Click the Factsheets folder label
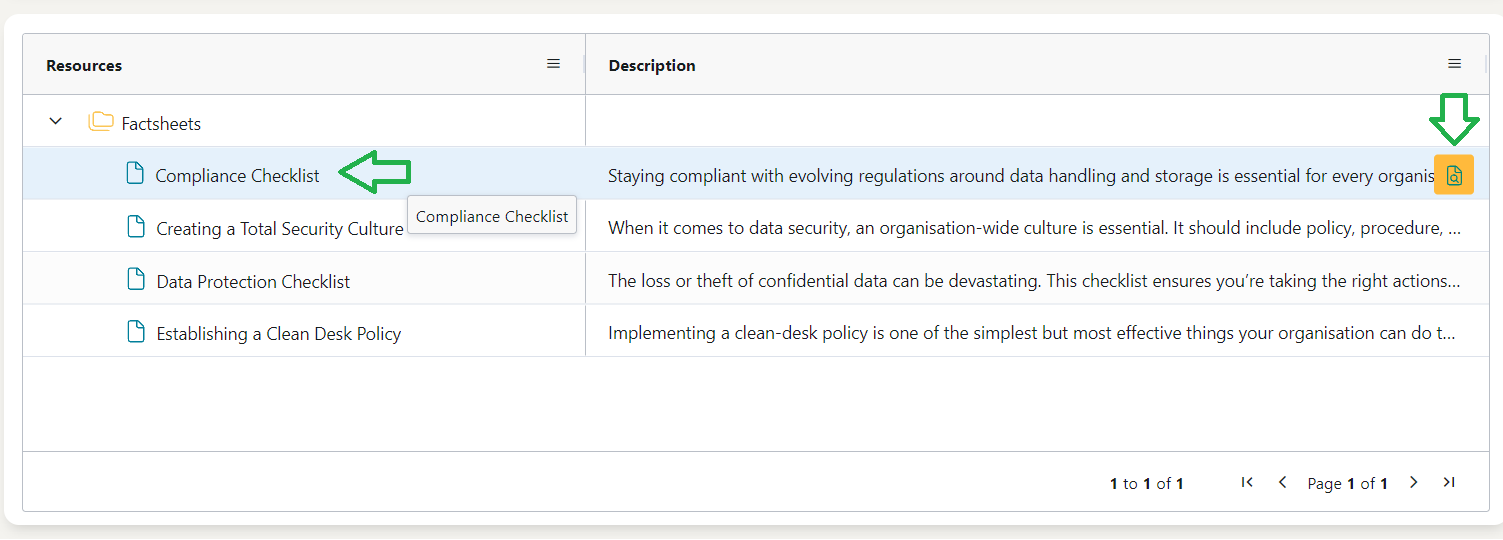Viewport: 1503px width, 540px height. pyautogui.click(x=161, y=124)
